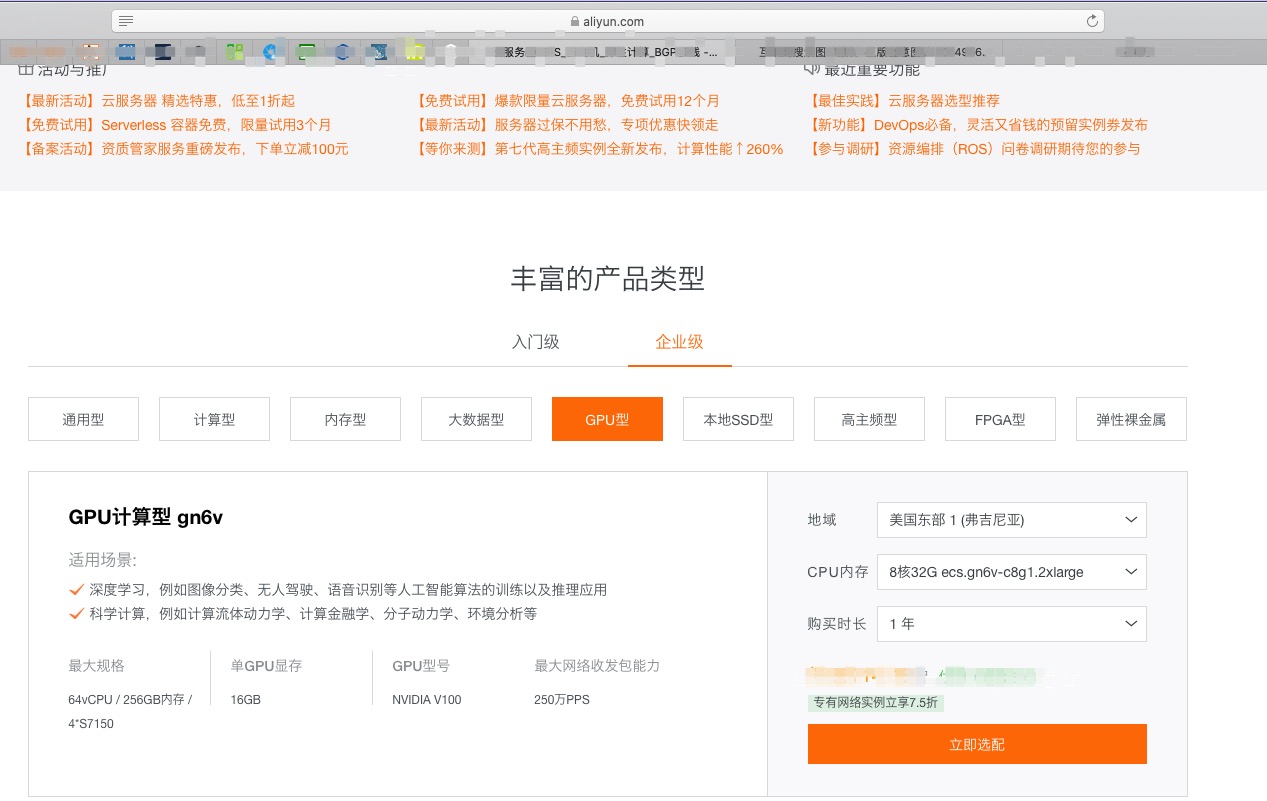Open 云服务器选型推荐 link
This screenshot has width=1267, height=801.
click(x=903, y=101)
